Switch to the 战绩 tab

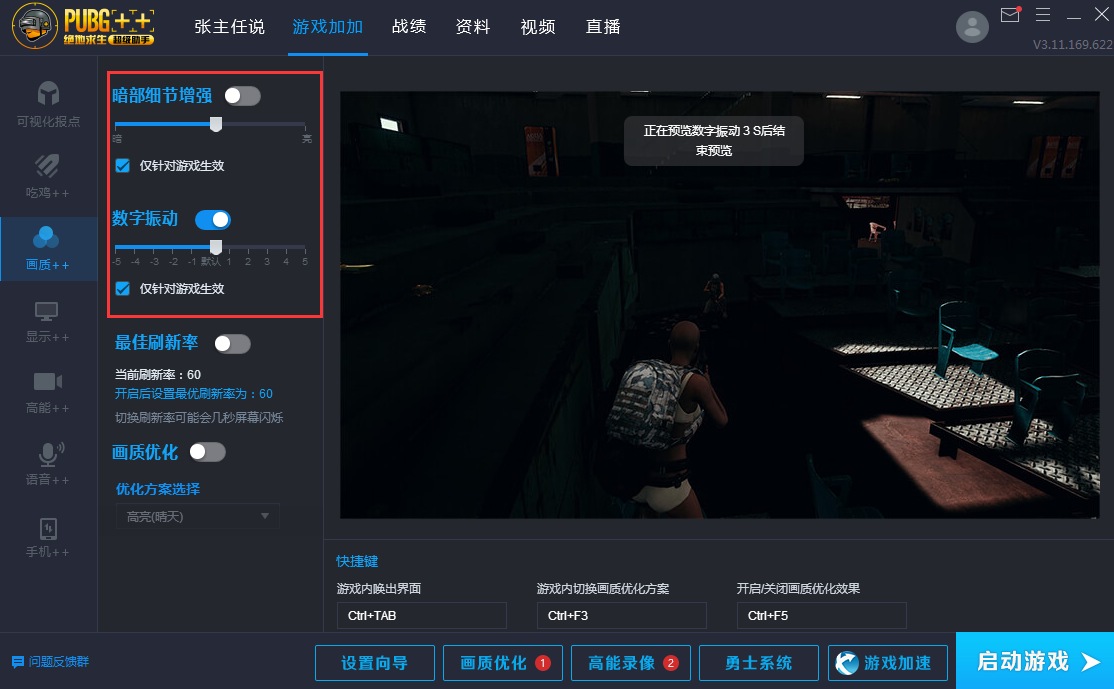[x=409, y=27]
